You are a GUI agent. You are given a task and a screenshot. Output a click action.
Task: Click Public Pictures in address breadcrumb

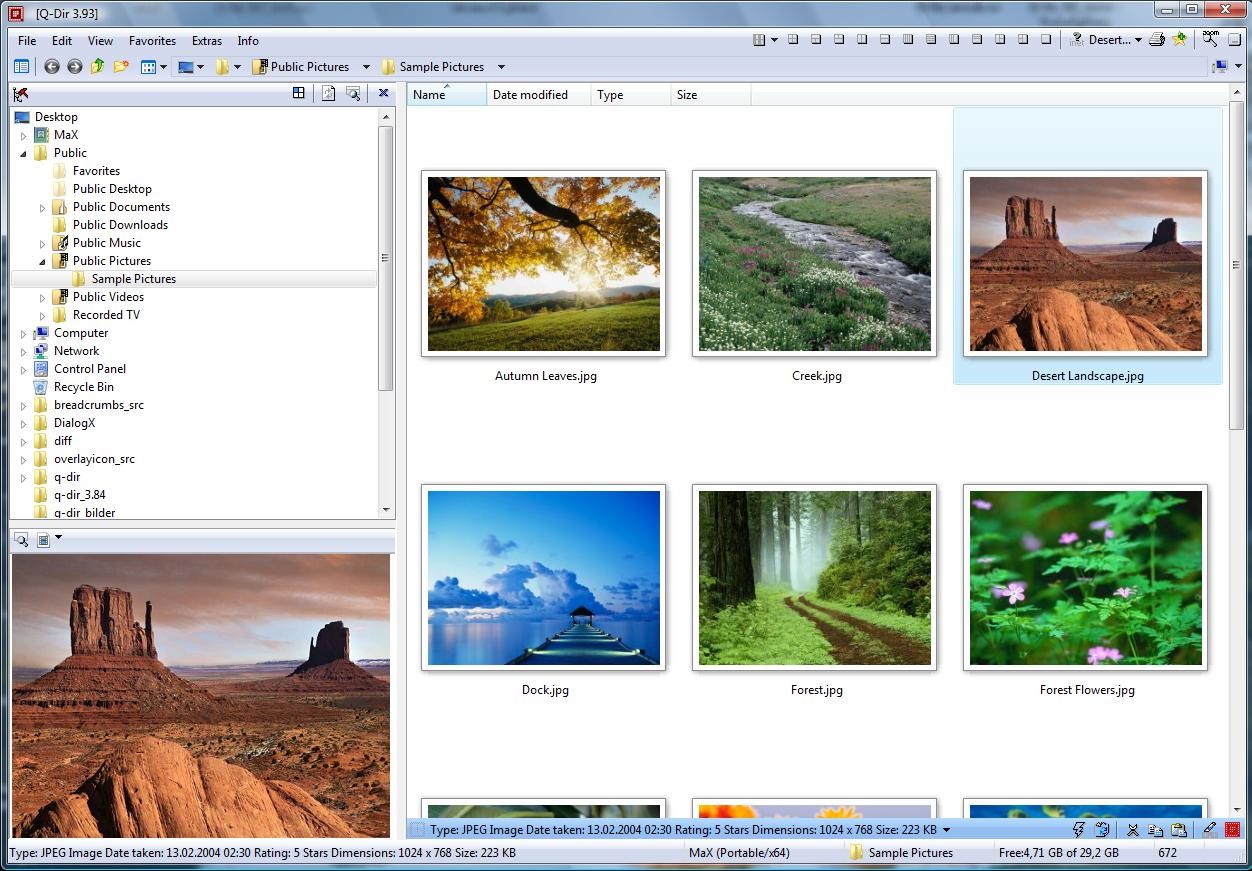pos(309,67)
